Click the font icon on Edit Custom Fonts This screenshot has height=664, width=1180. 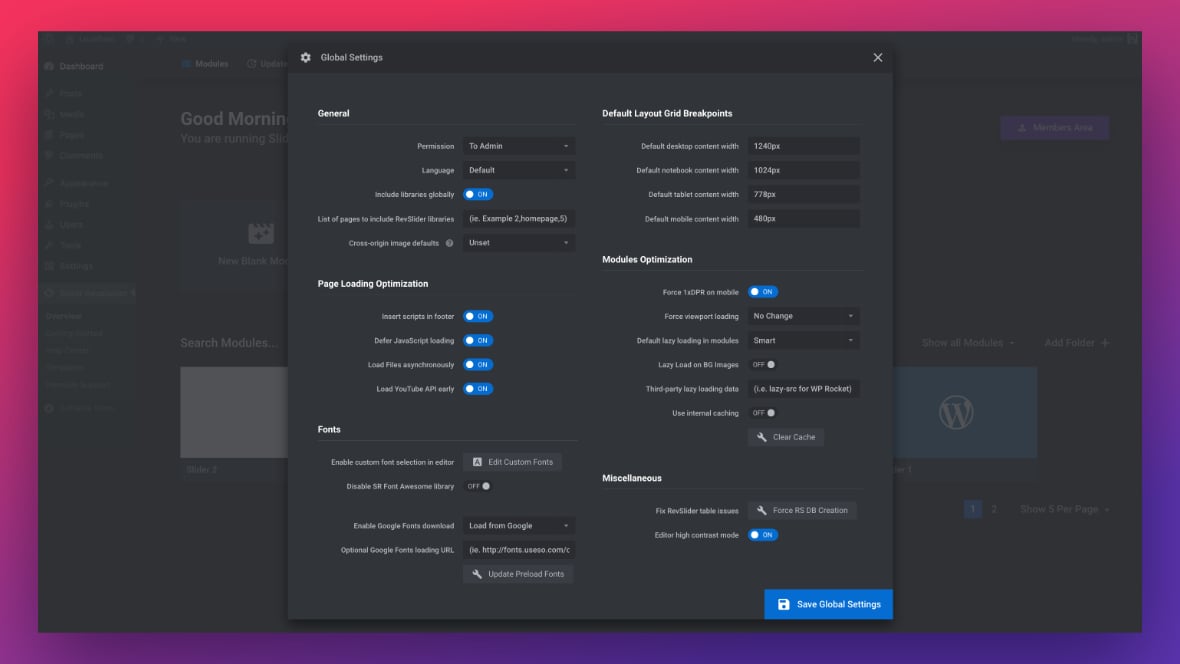pyautogui.click(x=477, y=462)
